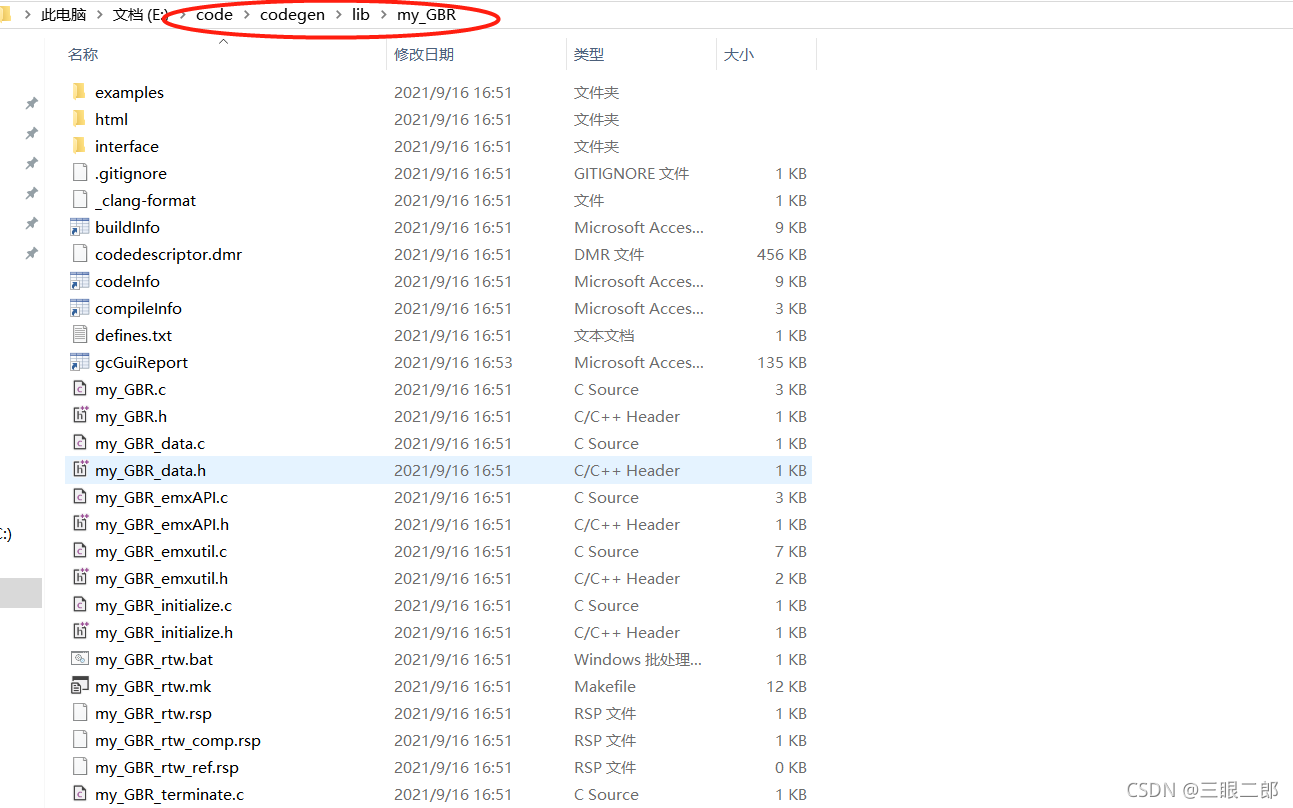Click the Windows 批处理 type cell
The height and width of the screenshot is (808, 1293).
click(638, 659)
